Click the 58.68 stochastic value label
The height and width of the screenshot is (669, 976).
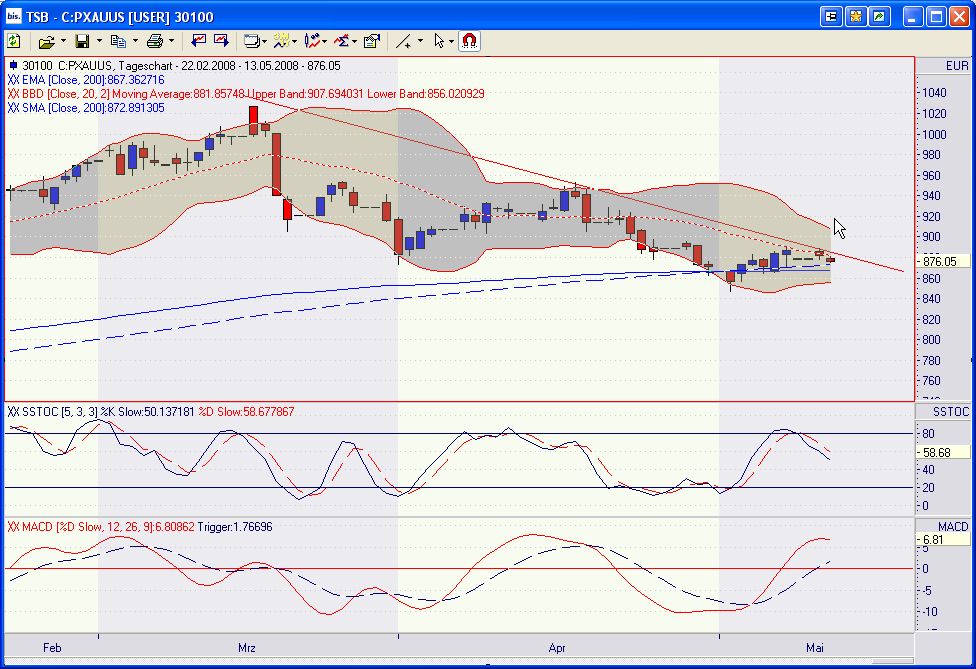pos(944,452)
